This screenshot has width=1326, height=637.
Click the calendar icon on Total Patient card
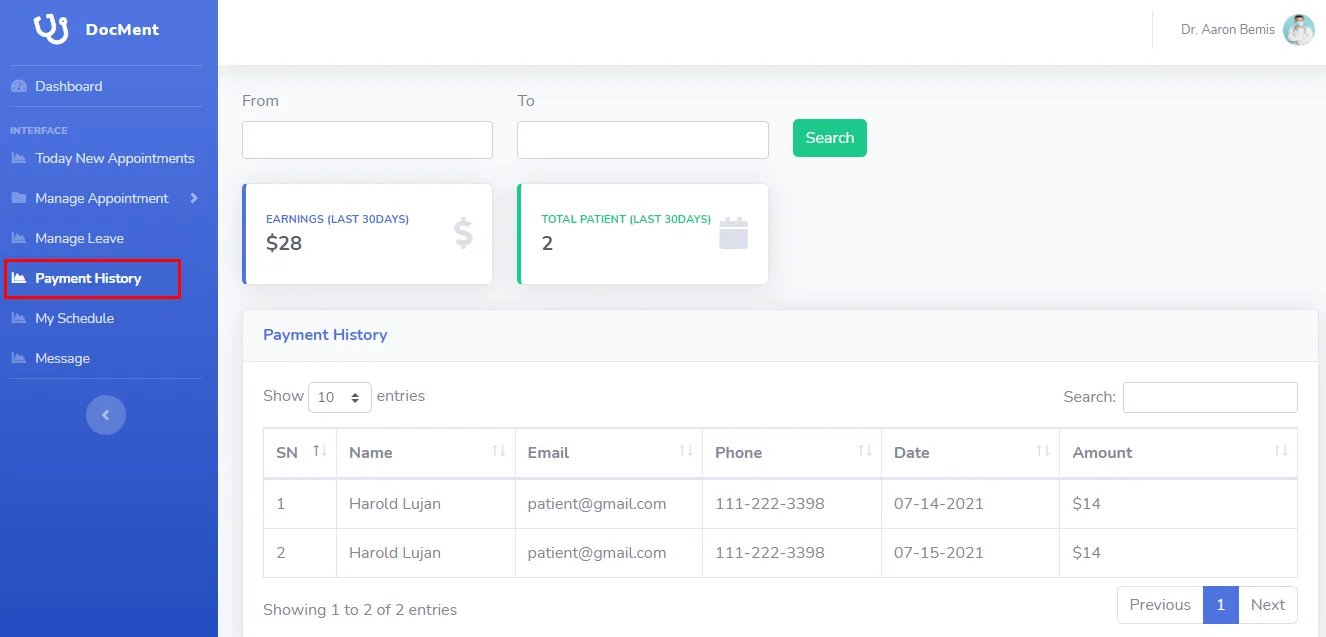[x=734, y=233]
